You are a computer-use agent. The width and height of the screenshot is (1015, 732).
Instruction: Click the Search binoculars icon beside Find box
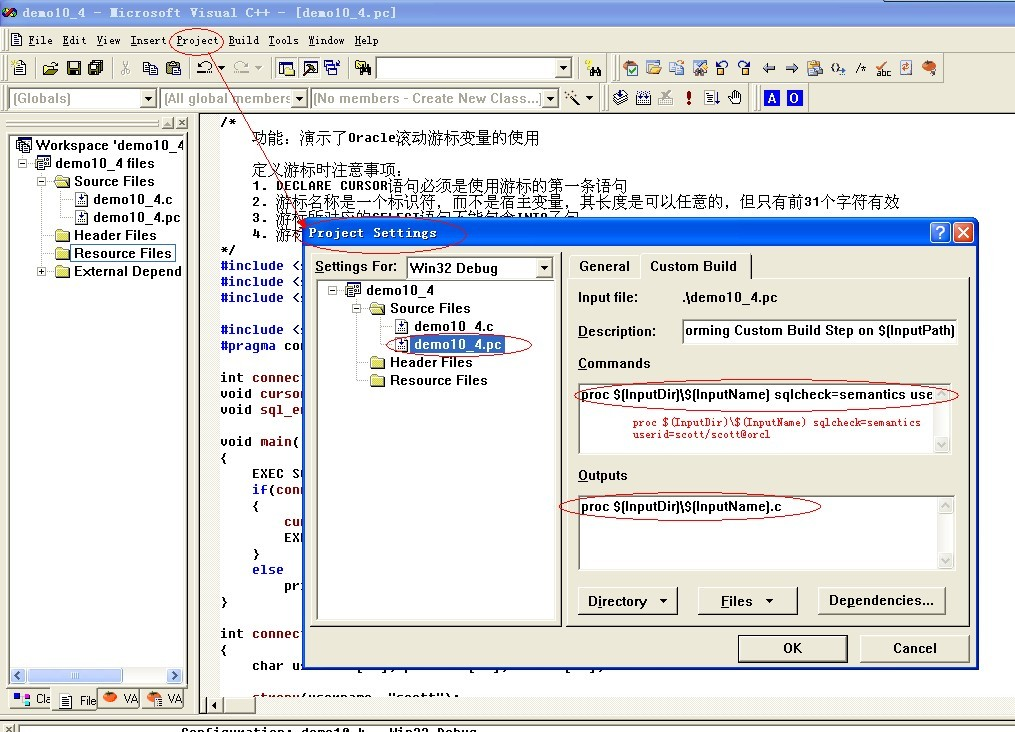click(593, 68)
